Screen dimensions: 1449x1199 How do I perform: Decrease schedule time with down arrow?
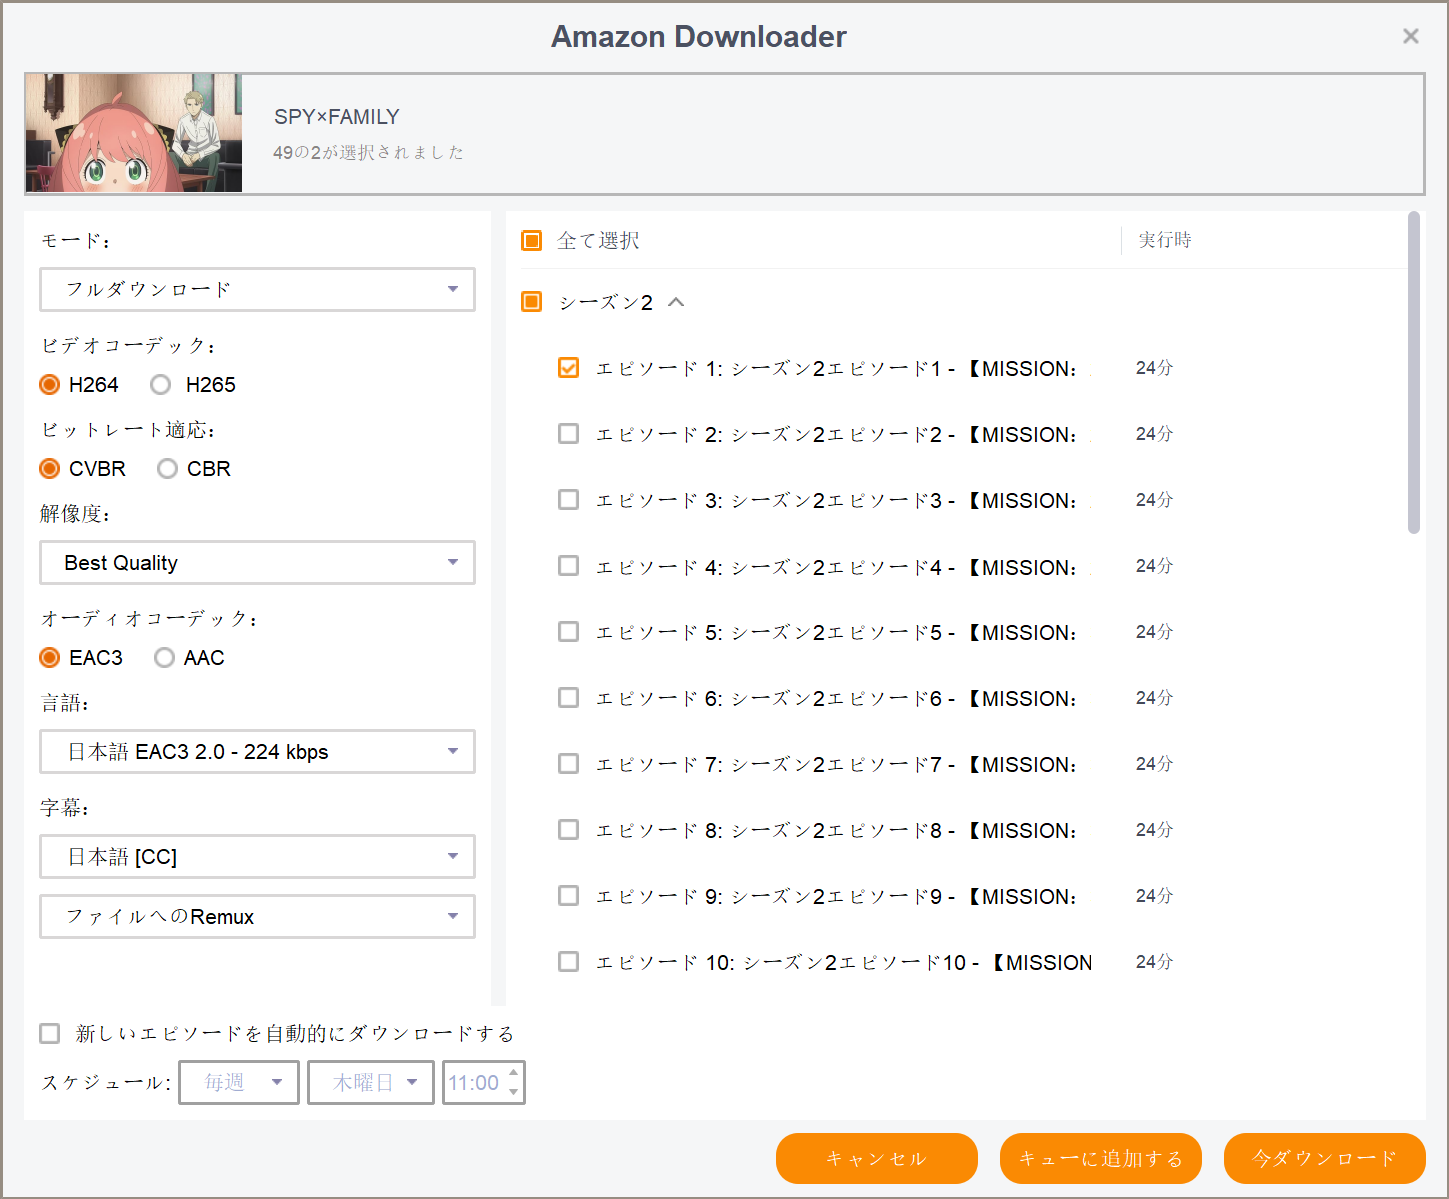coord(514,1092)
